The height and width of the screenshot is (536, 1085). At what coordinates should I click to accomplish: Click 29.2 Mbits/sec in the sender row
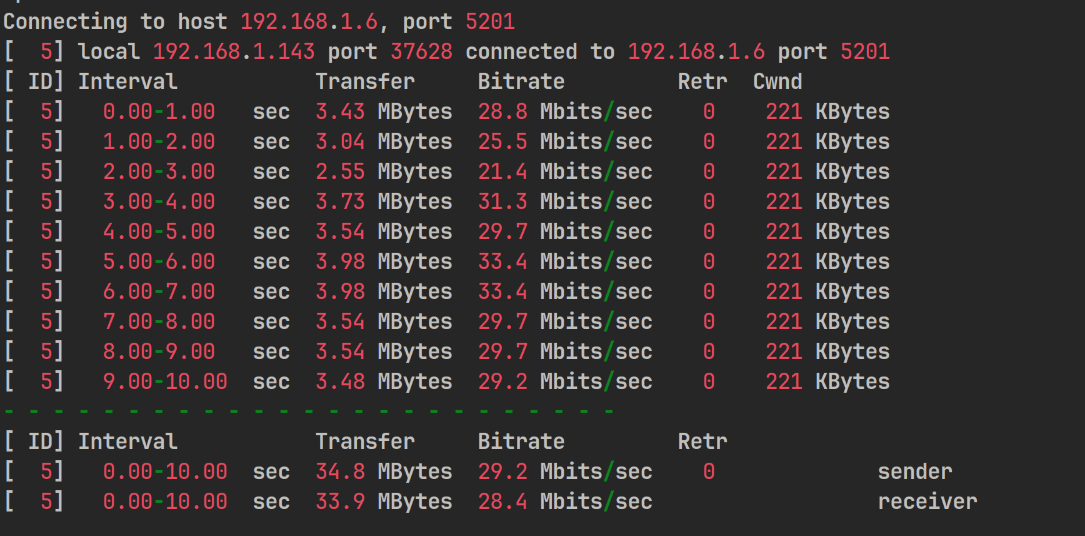(565, 472)
